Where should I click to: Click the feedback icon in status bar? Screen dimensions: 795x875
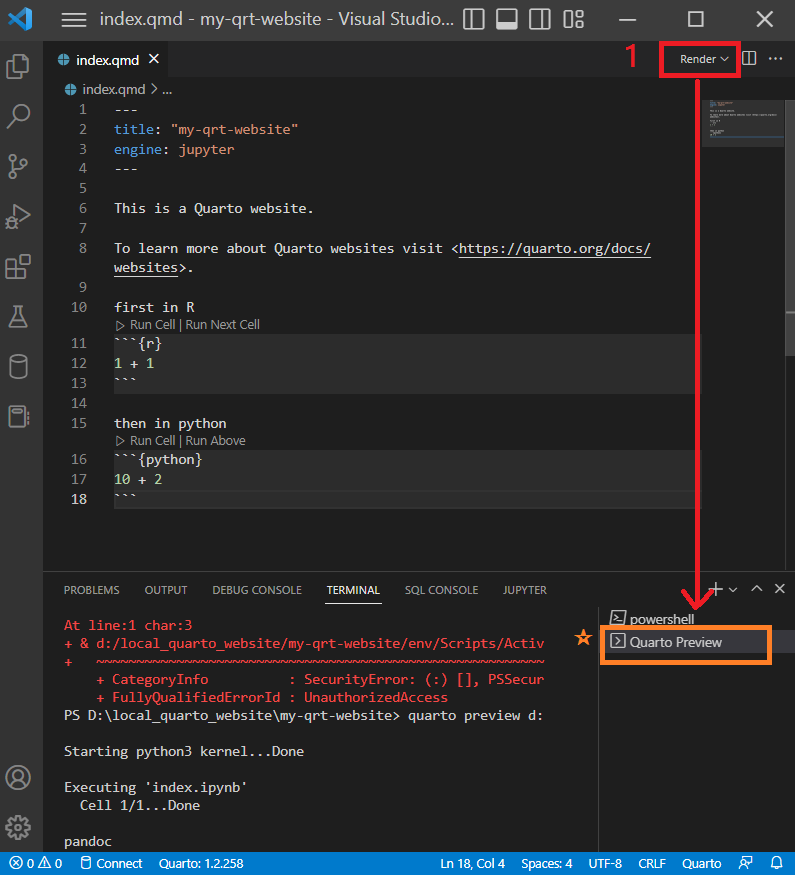[746, 863]
